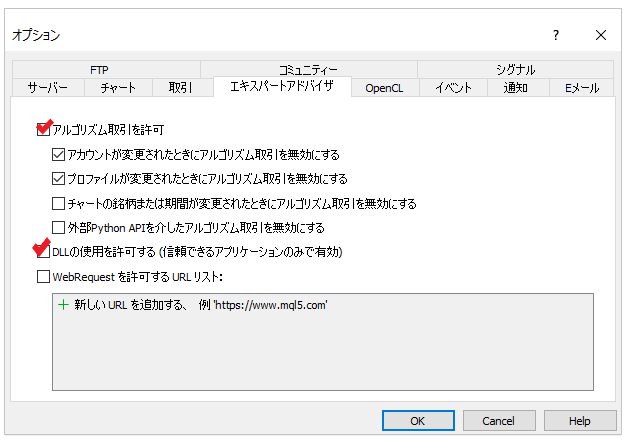Image resolution: width=628 pixels, height=445 pixels.
Task: Toggle アルゴリズム取引を許可 checkbox
Action: tap(43, 130)
